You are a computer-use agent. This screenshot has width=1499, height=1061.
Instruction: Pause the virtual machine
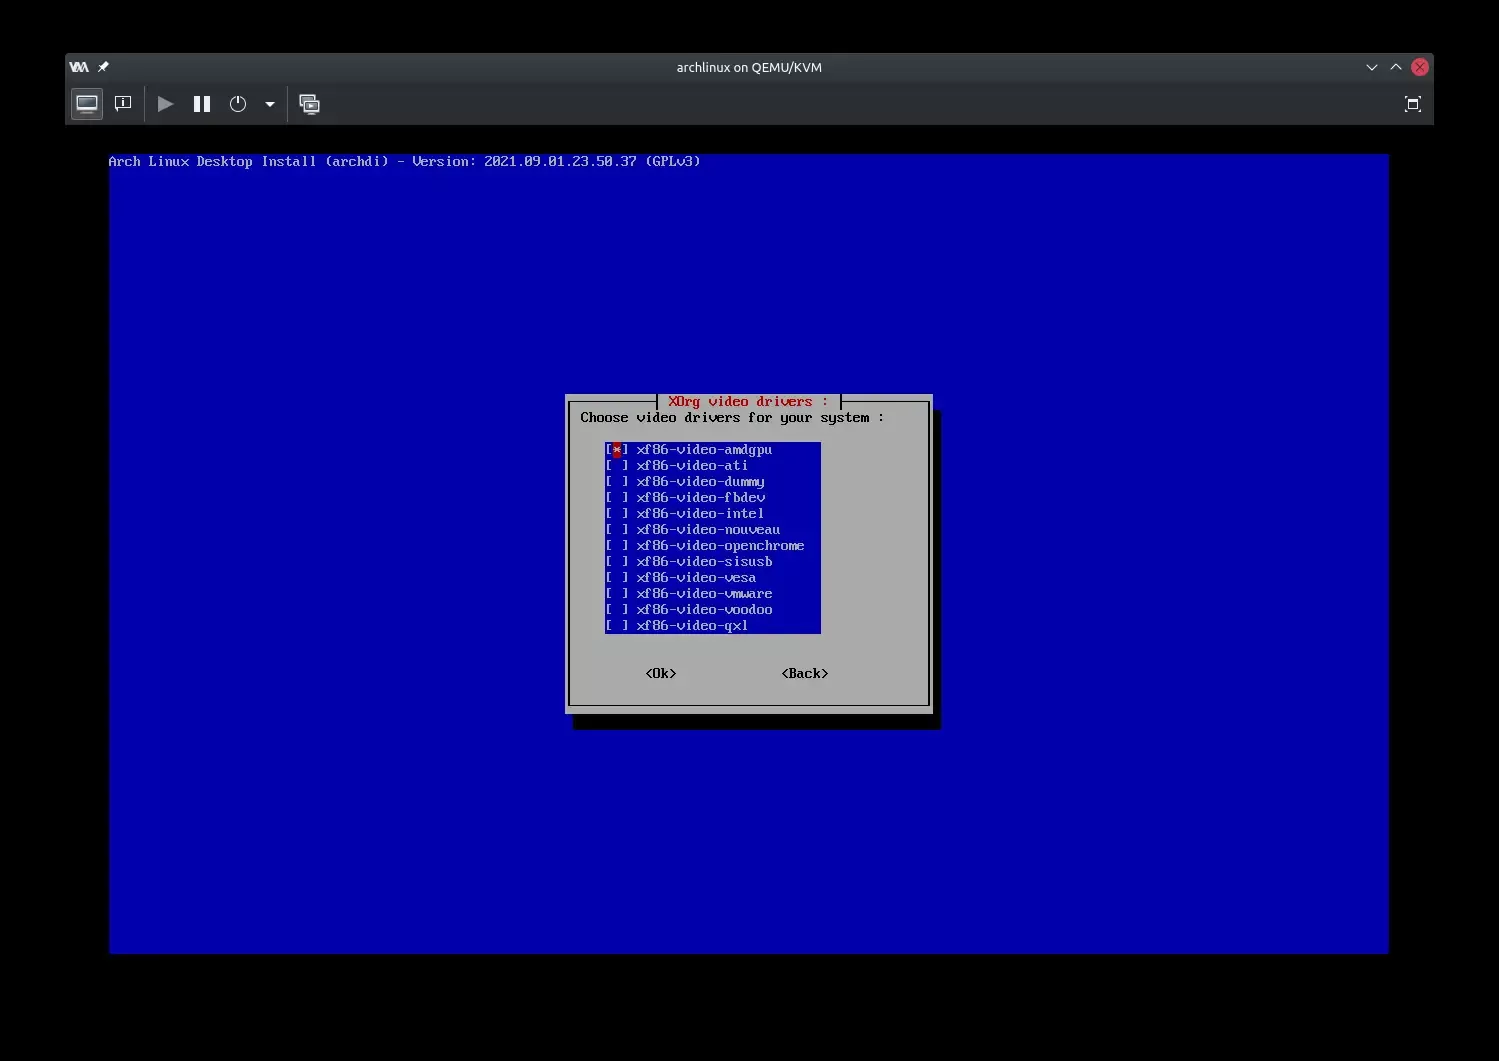pos(202,104)
